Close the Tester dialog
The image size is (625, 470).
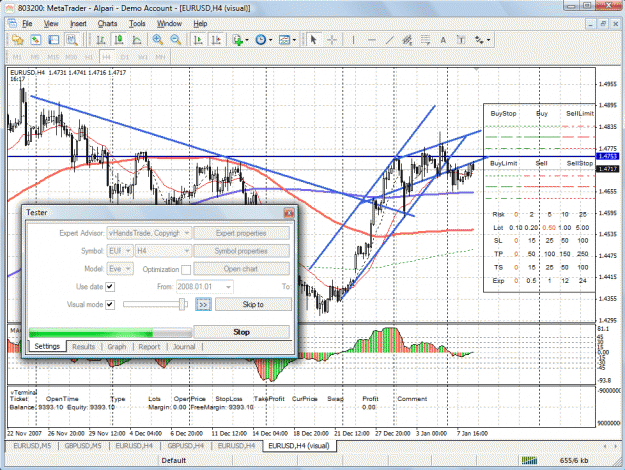(x=289, y=213)
